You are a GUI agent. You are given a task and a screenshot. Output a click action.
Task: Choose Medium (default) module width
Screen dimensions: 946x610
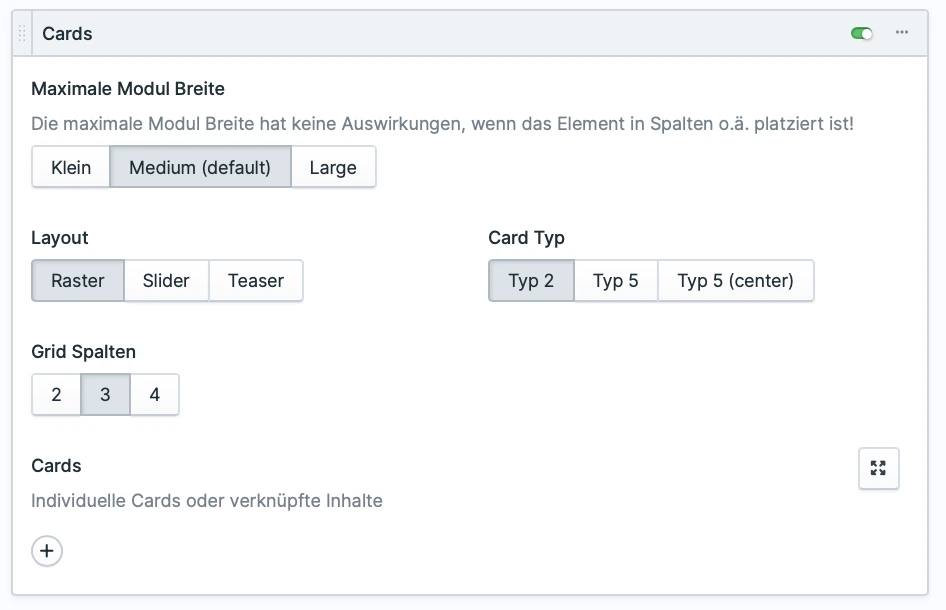[200, 167]
